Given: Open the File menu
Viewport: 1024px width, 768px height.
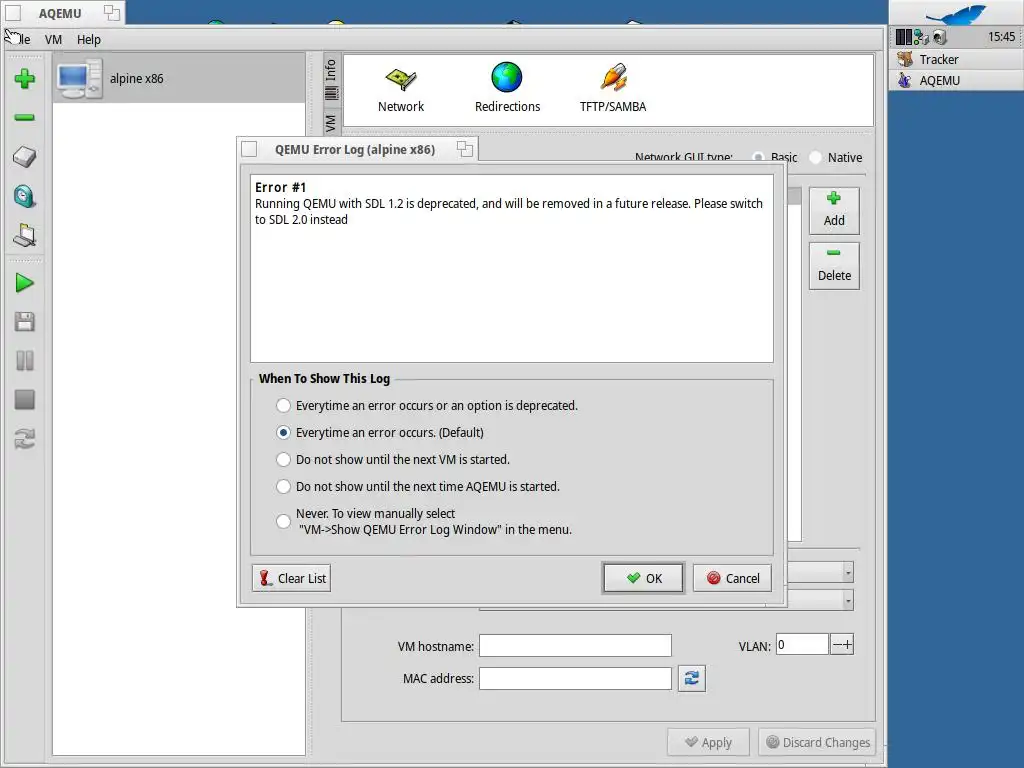Looking at the screenshot, I should pos(21,40).
